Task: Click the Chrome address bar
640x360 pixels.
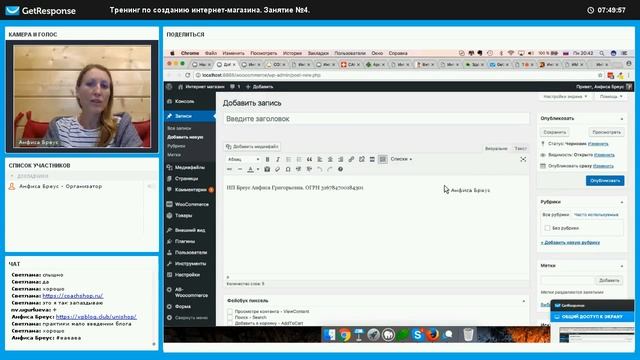Action: pyautogui.click(x=395, y=76)
